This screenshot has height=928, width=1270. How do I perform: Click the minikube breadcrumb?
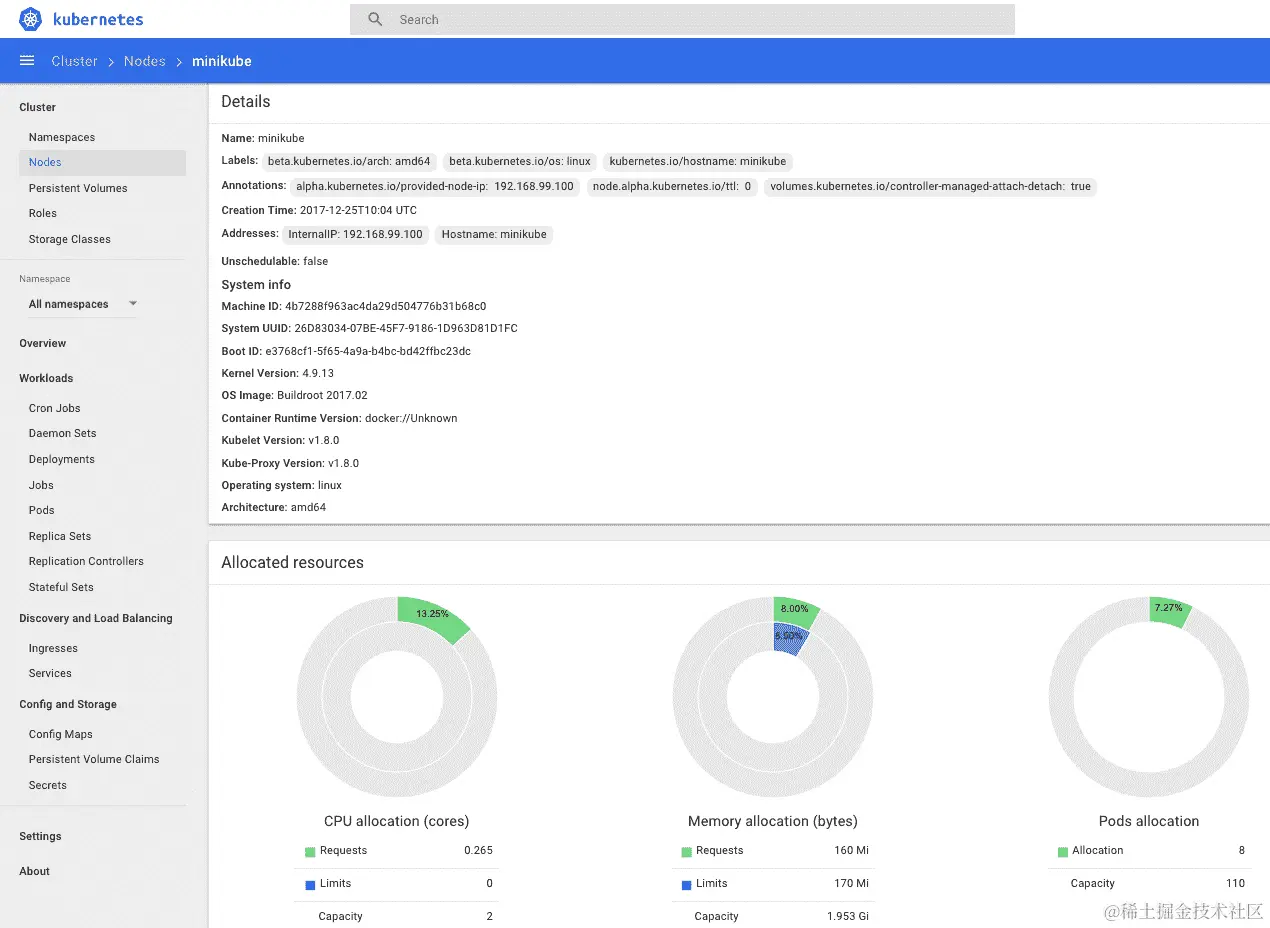pos(222,61)
